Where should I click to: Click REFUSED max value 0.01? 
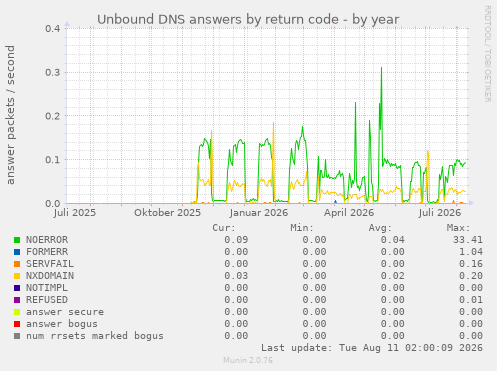pos(471,300)
